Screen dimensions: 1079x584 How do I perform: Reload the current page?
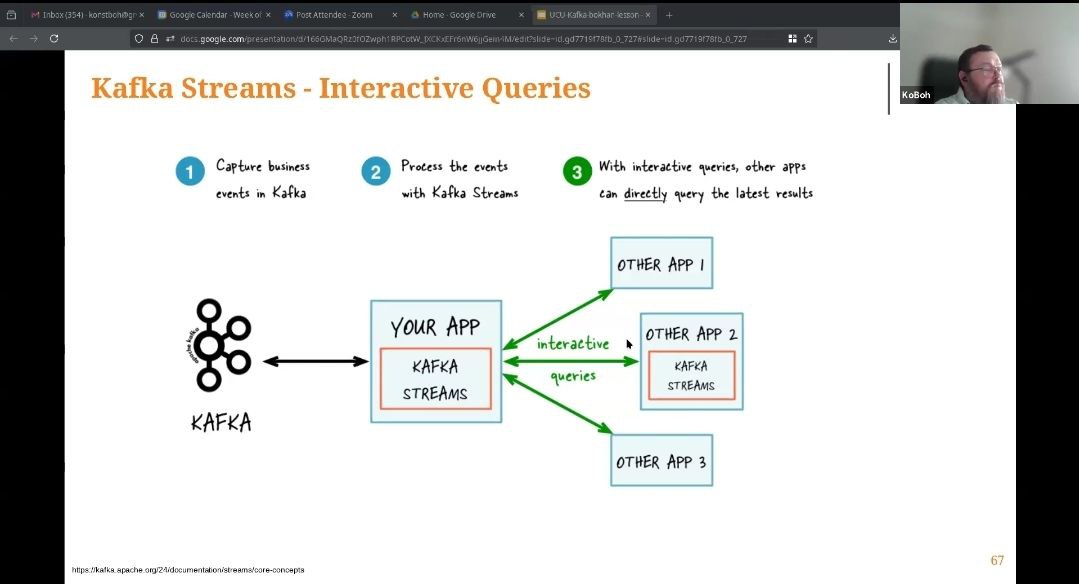click(x=54, y=39)
